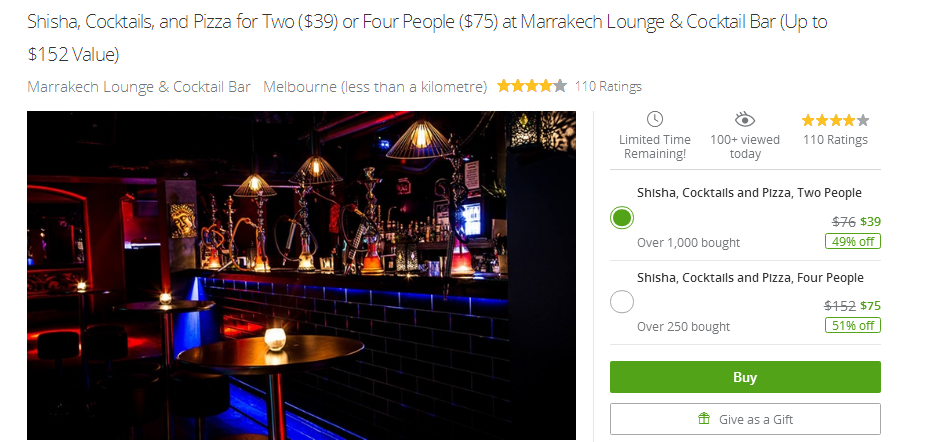Click the Marrakech Lounge & Cocktail Bar merchant name
Screen dimensions: 934x442
139,87
